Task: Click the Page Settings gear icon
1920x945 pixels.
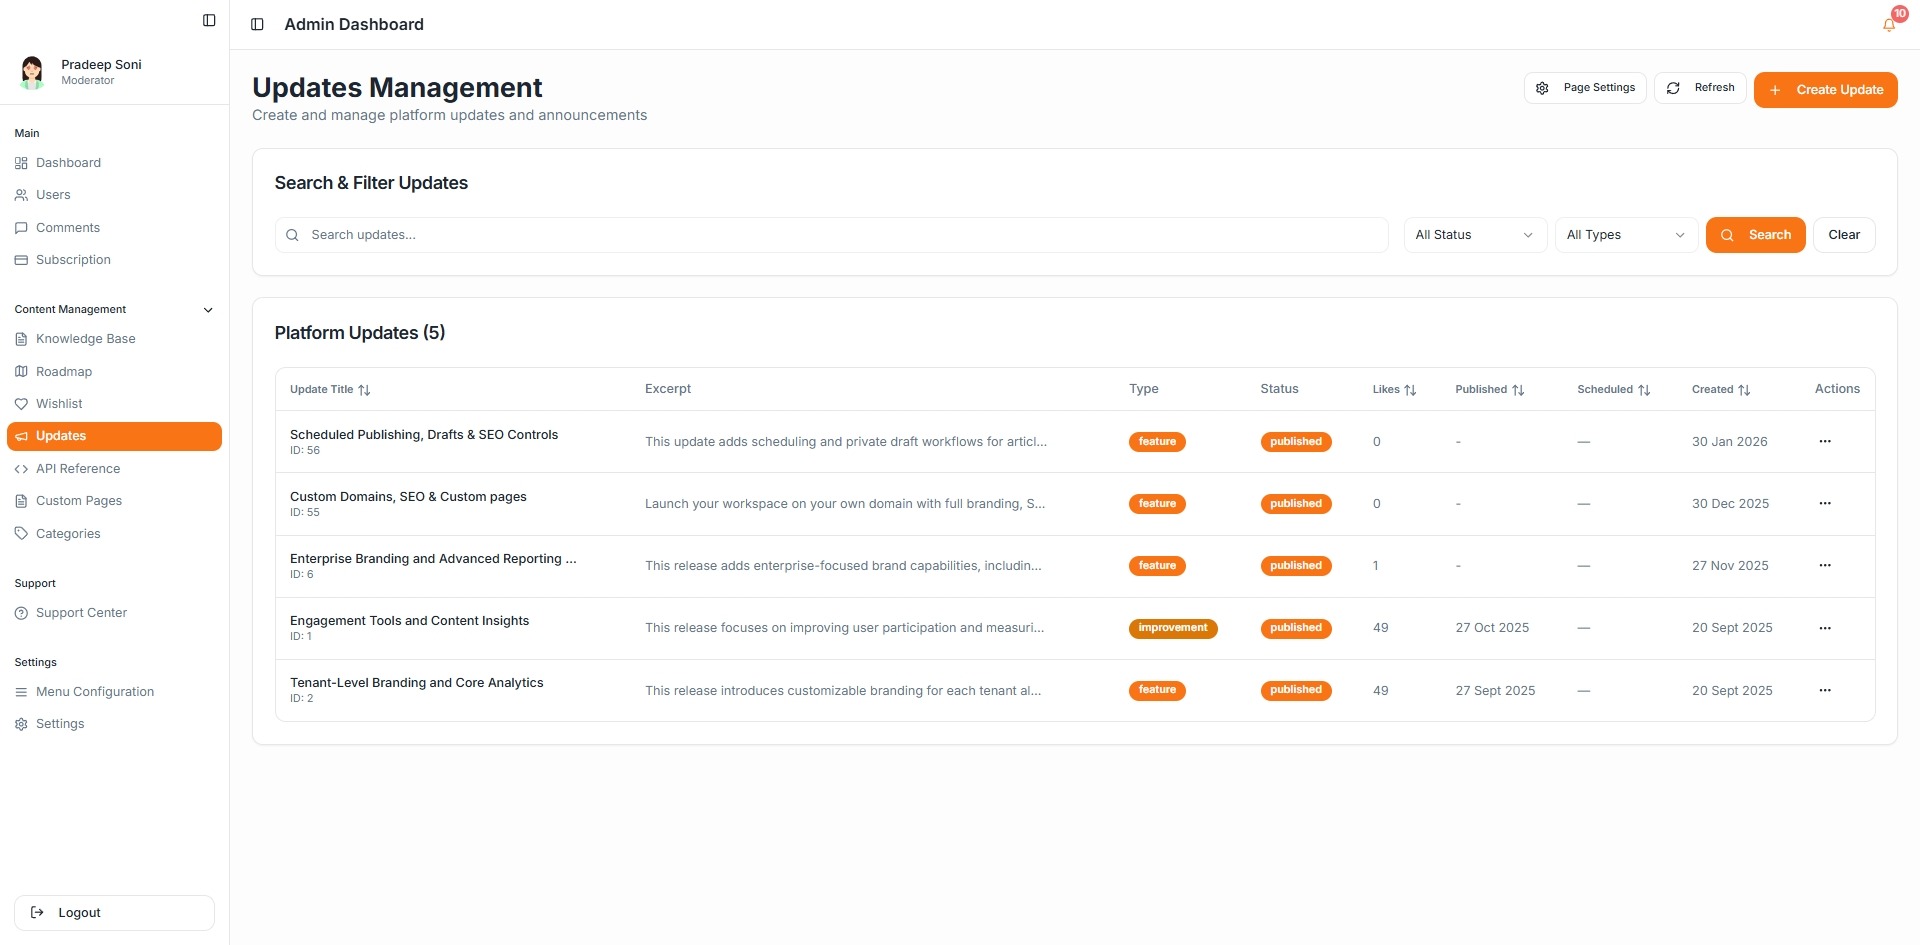Action: [x=1542, y=88]
